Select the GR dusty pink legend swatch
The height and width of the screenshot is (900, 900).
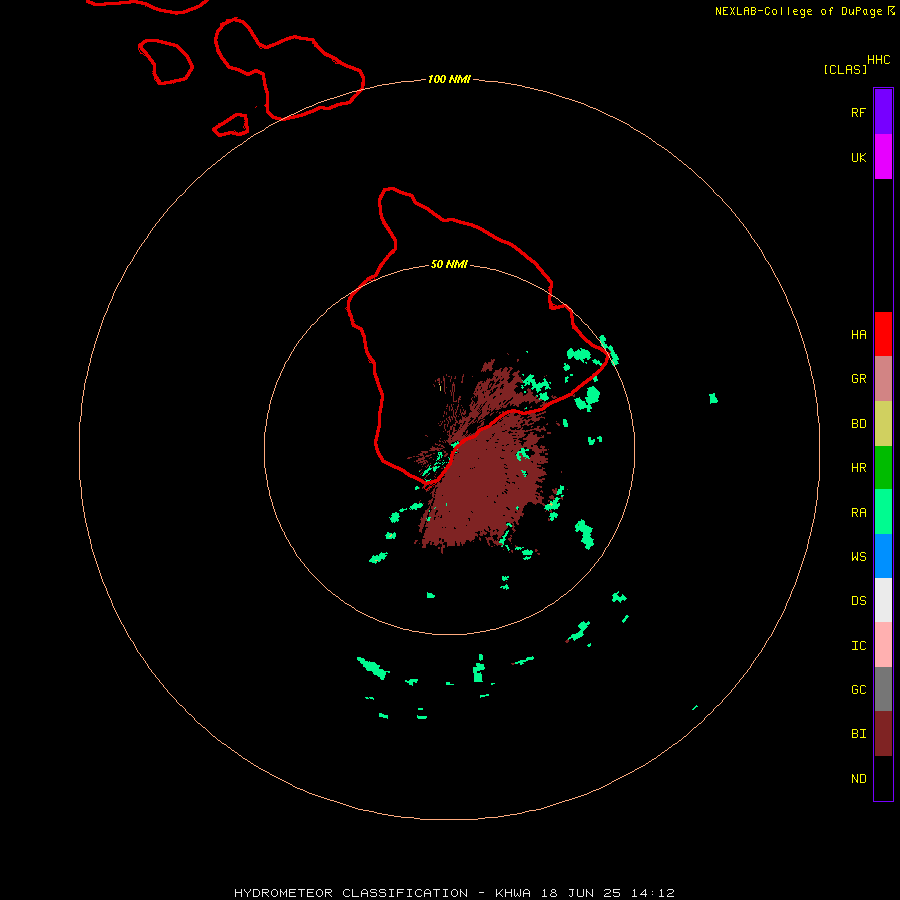coord(883,379)
